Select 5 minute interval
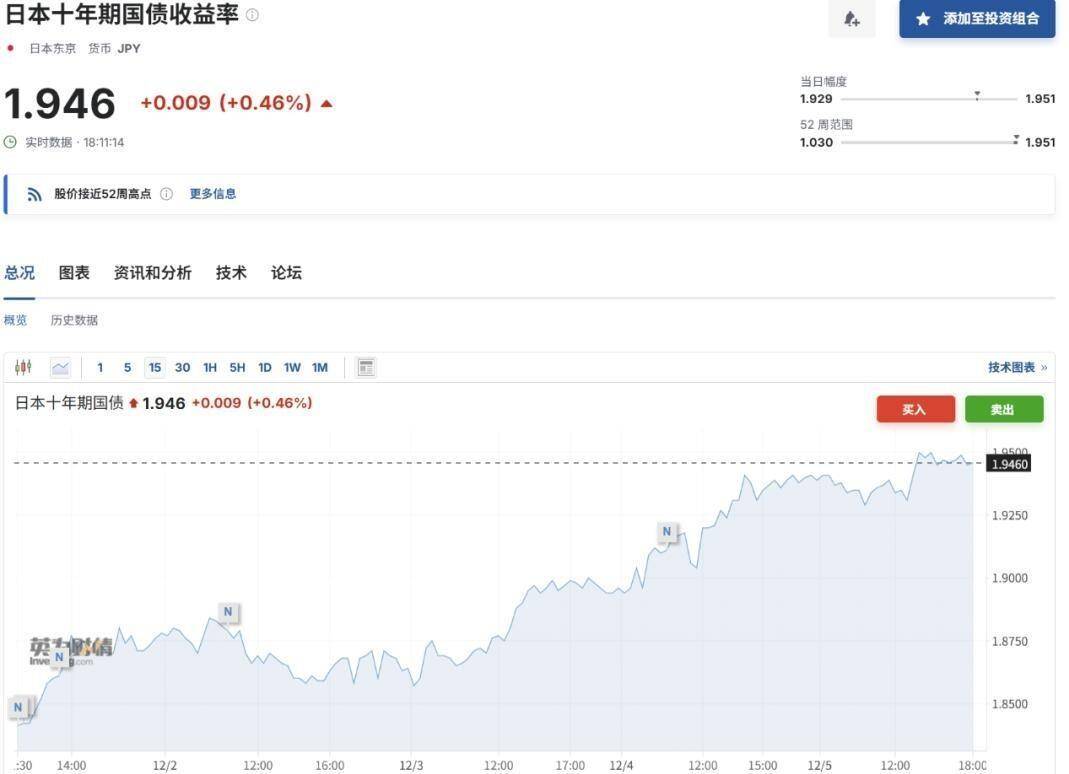 coord(127,368)
